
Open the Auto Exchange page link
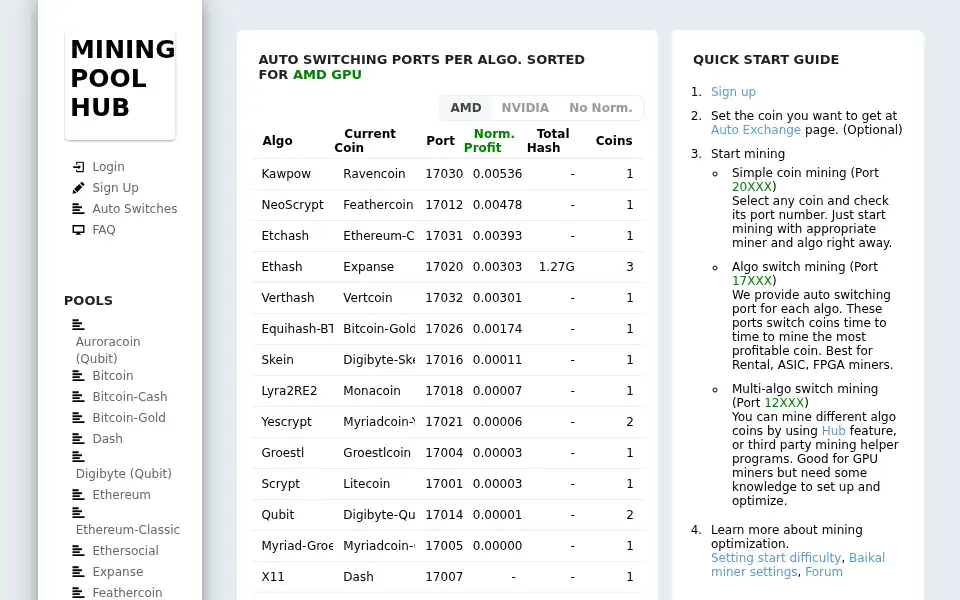756,130
